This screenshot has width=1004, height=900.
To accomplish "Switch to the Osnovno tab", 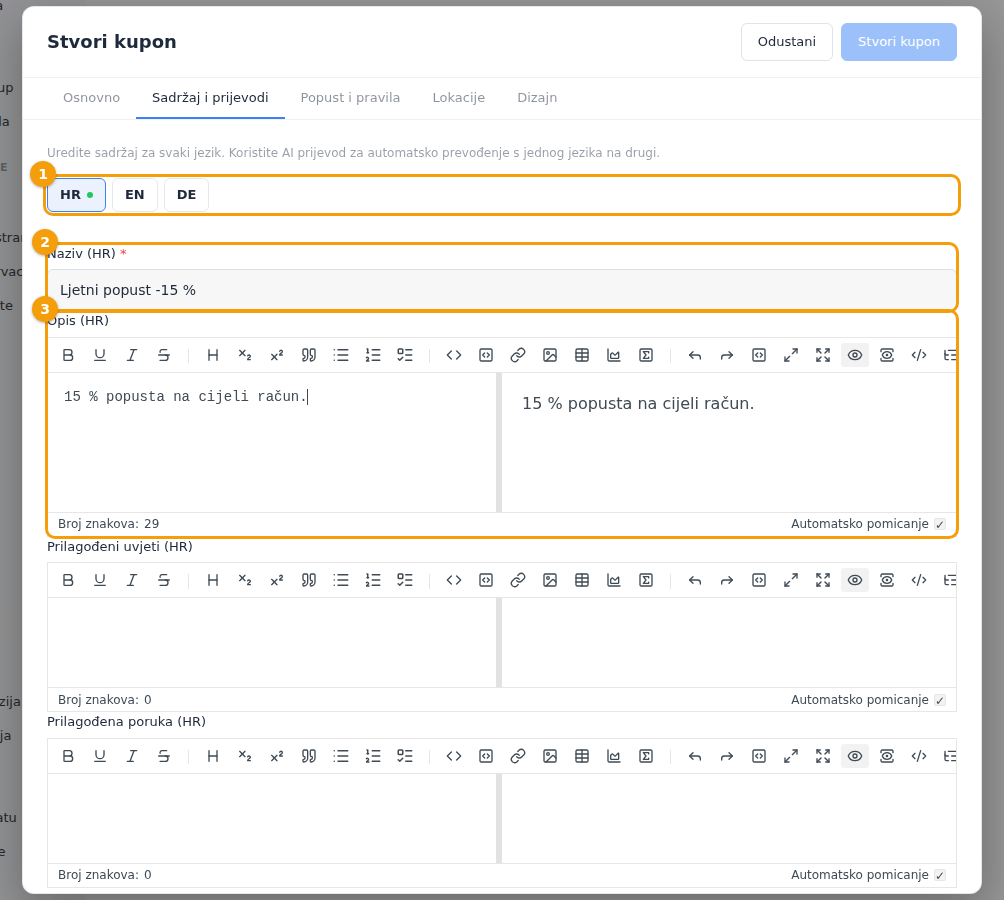I will (92, 98).
